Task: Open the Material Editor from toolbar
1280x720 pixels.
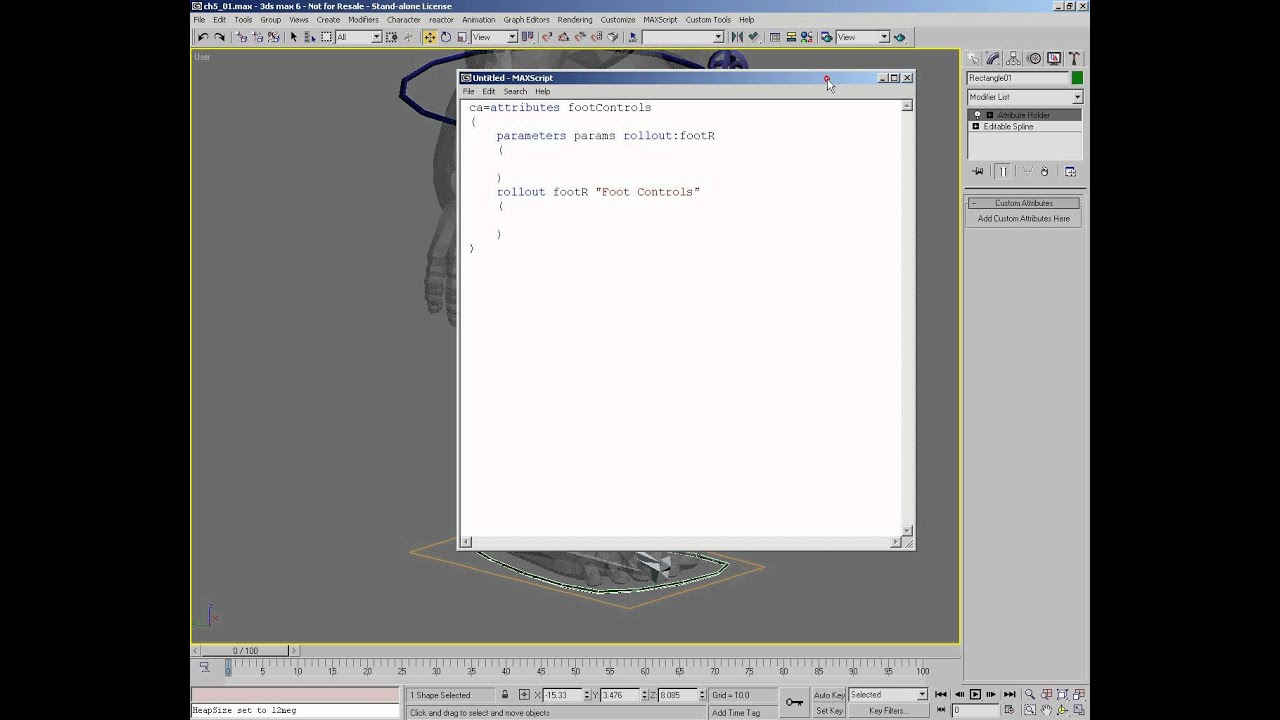Action: click(808, 37)
